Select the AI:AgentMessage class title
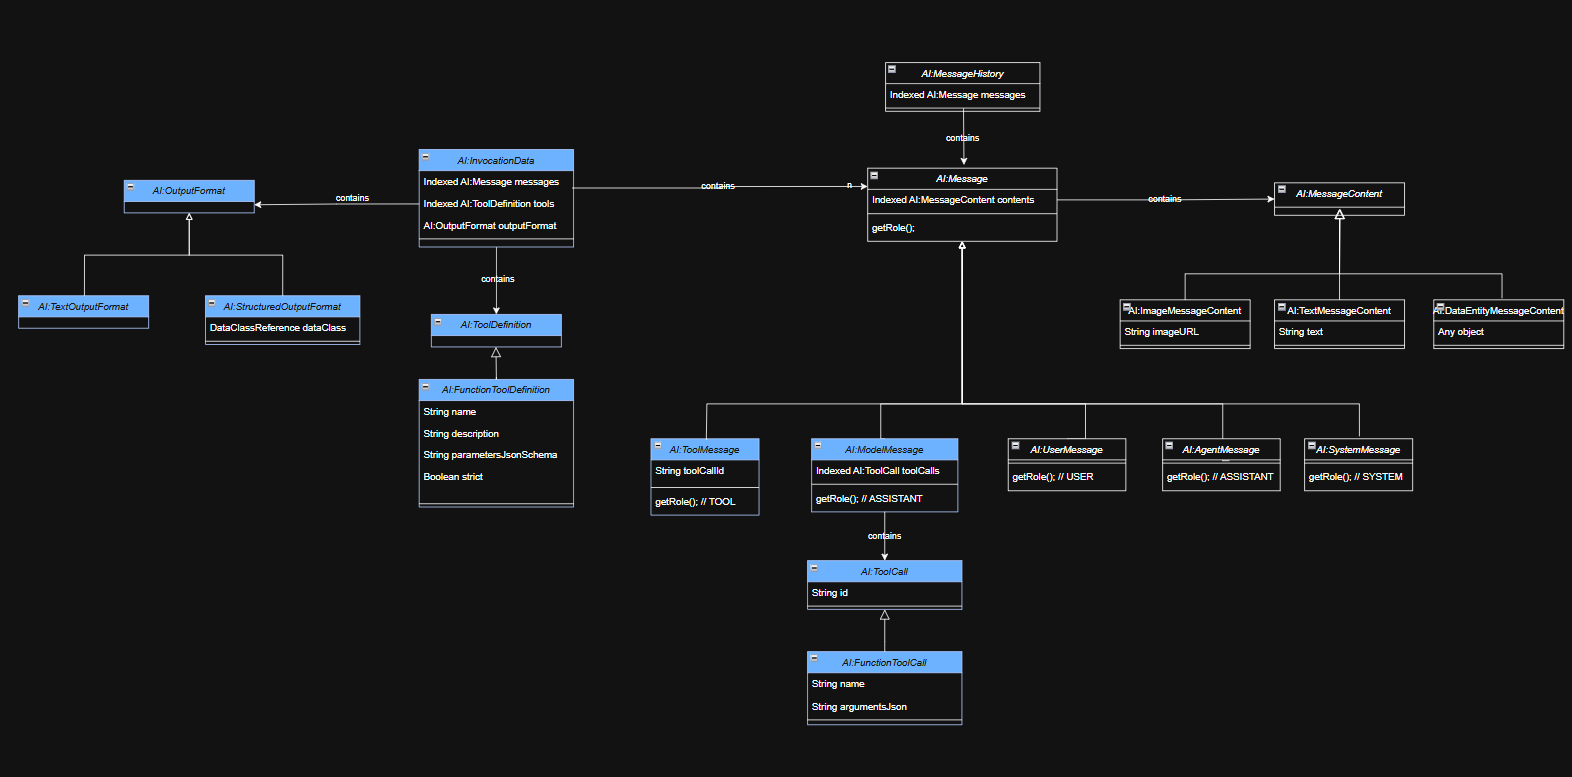 pos(1221,450)
